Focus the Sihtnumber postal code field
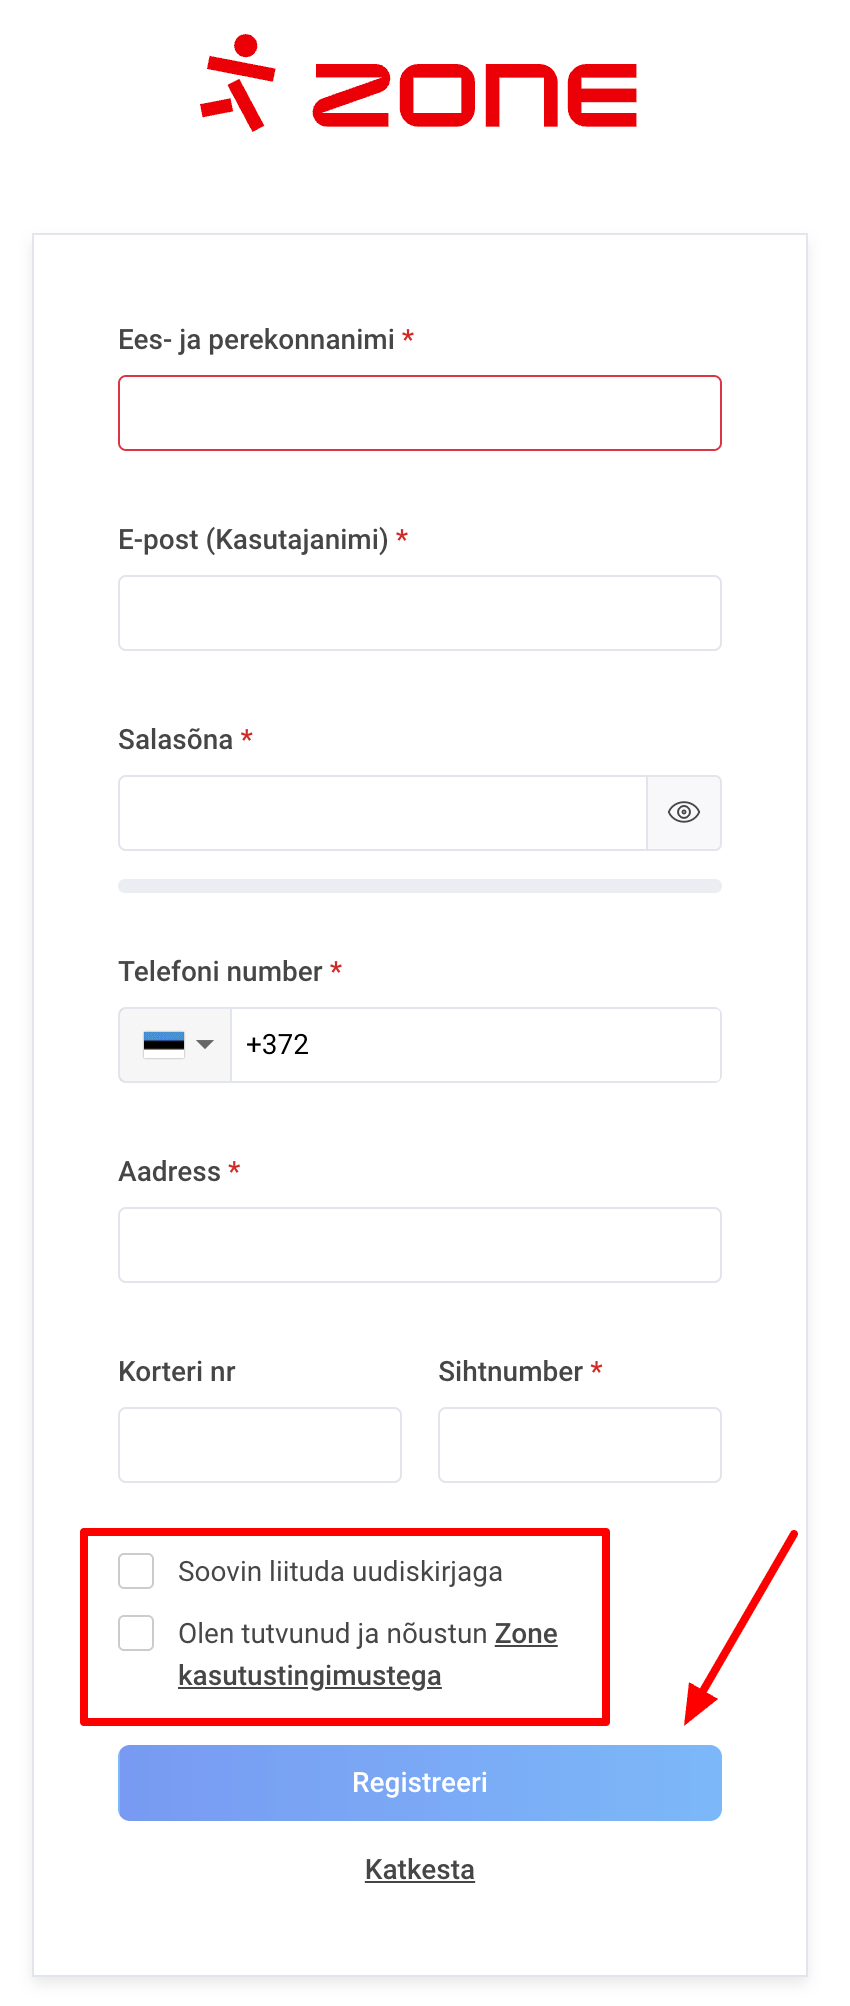 pos(580,1445)
